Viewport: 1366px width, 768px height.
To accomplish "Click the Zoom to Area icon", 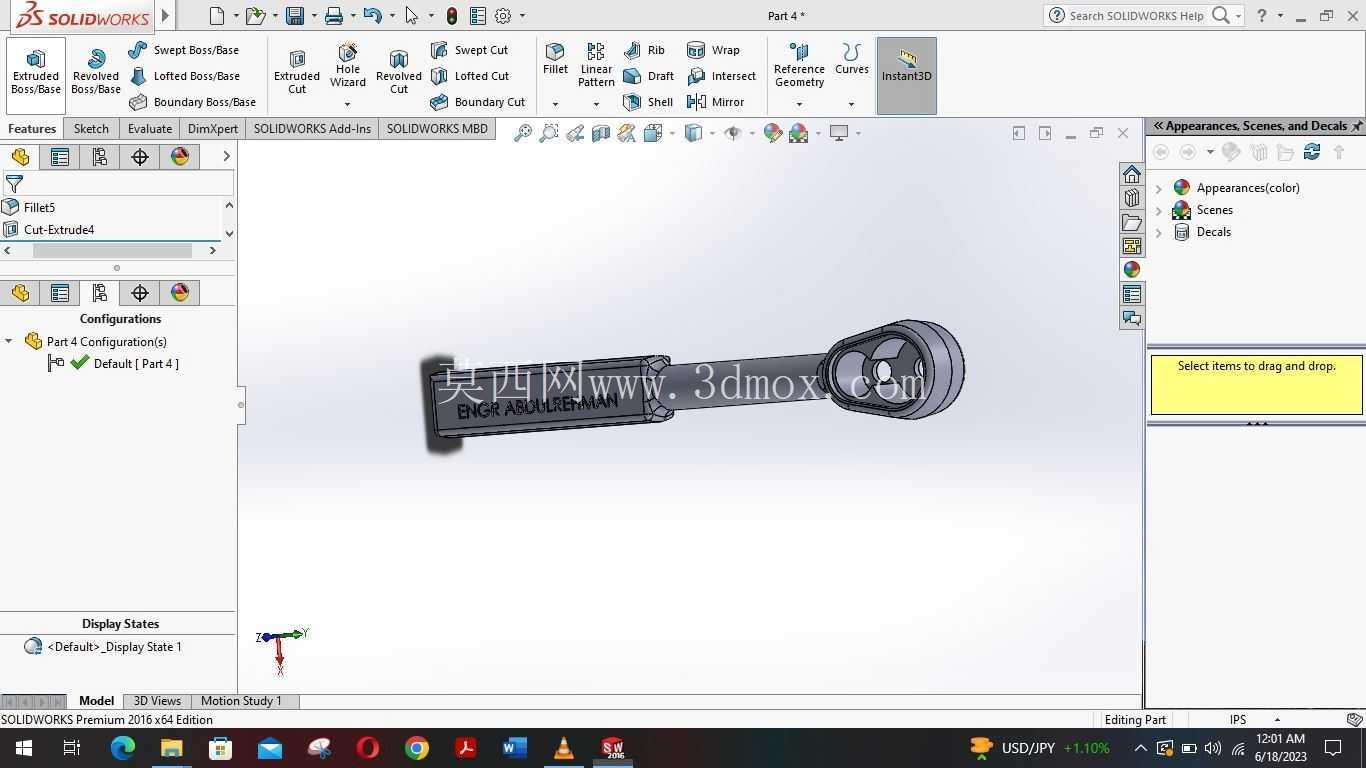I will 548,133.
